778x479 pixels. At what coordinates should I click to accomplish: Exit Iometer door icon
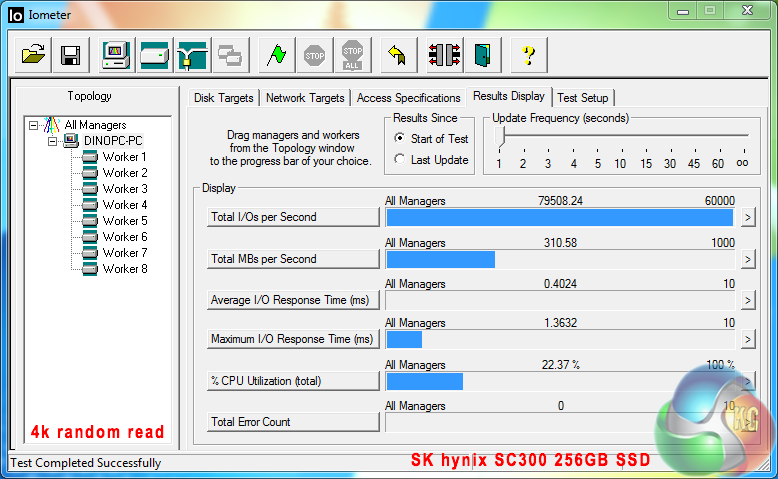pos(482,55)
